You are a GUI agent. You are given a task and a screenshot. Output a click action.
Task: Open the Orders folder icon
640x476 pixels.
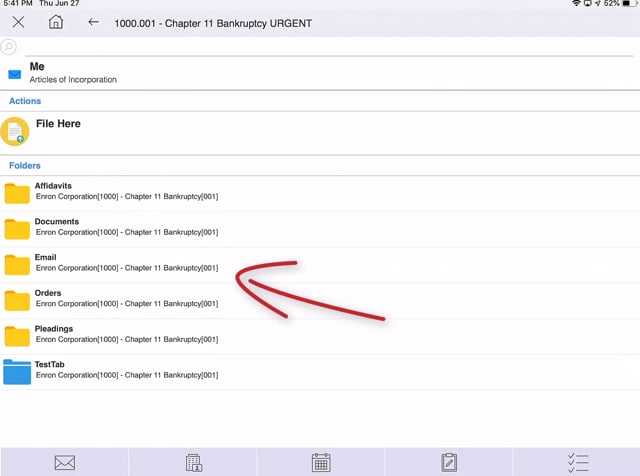pos(17,300)
